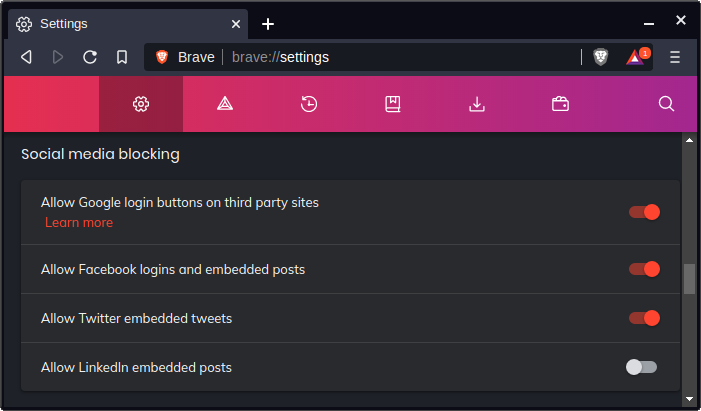701x411 pixels.
Task: Disable Twitter embedded tweets toggle
Action: tap(643, 318)
